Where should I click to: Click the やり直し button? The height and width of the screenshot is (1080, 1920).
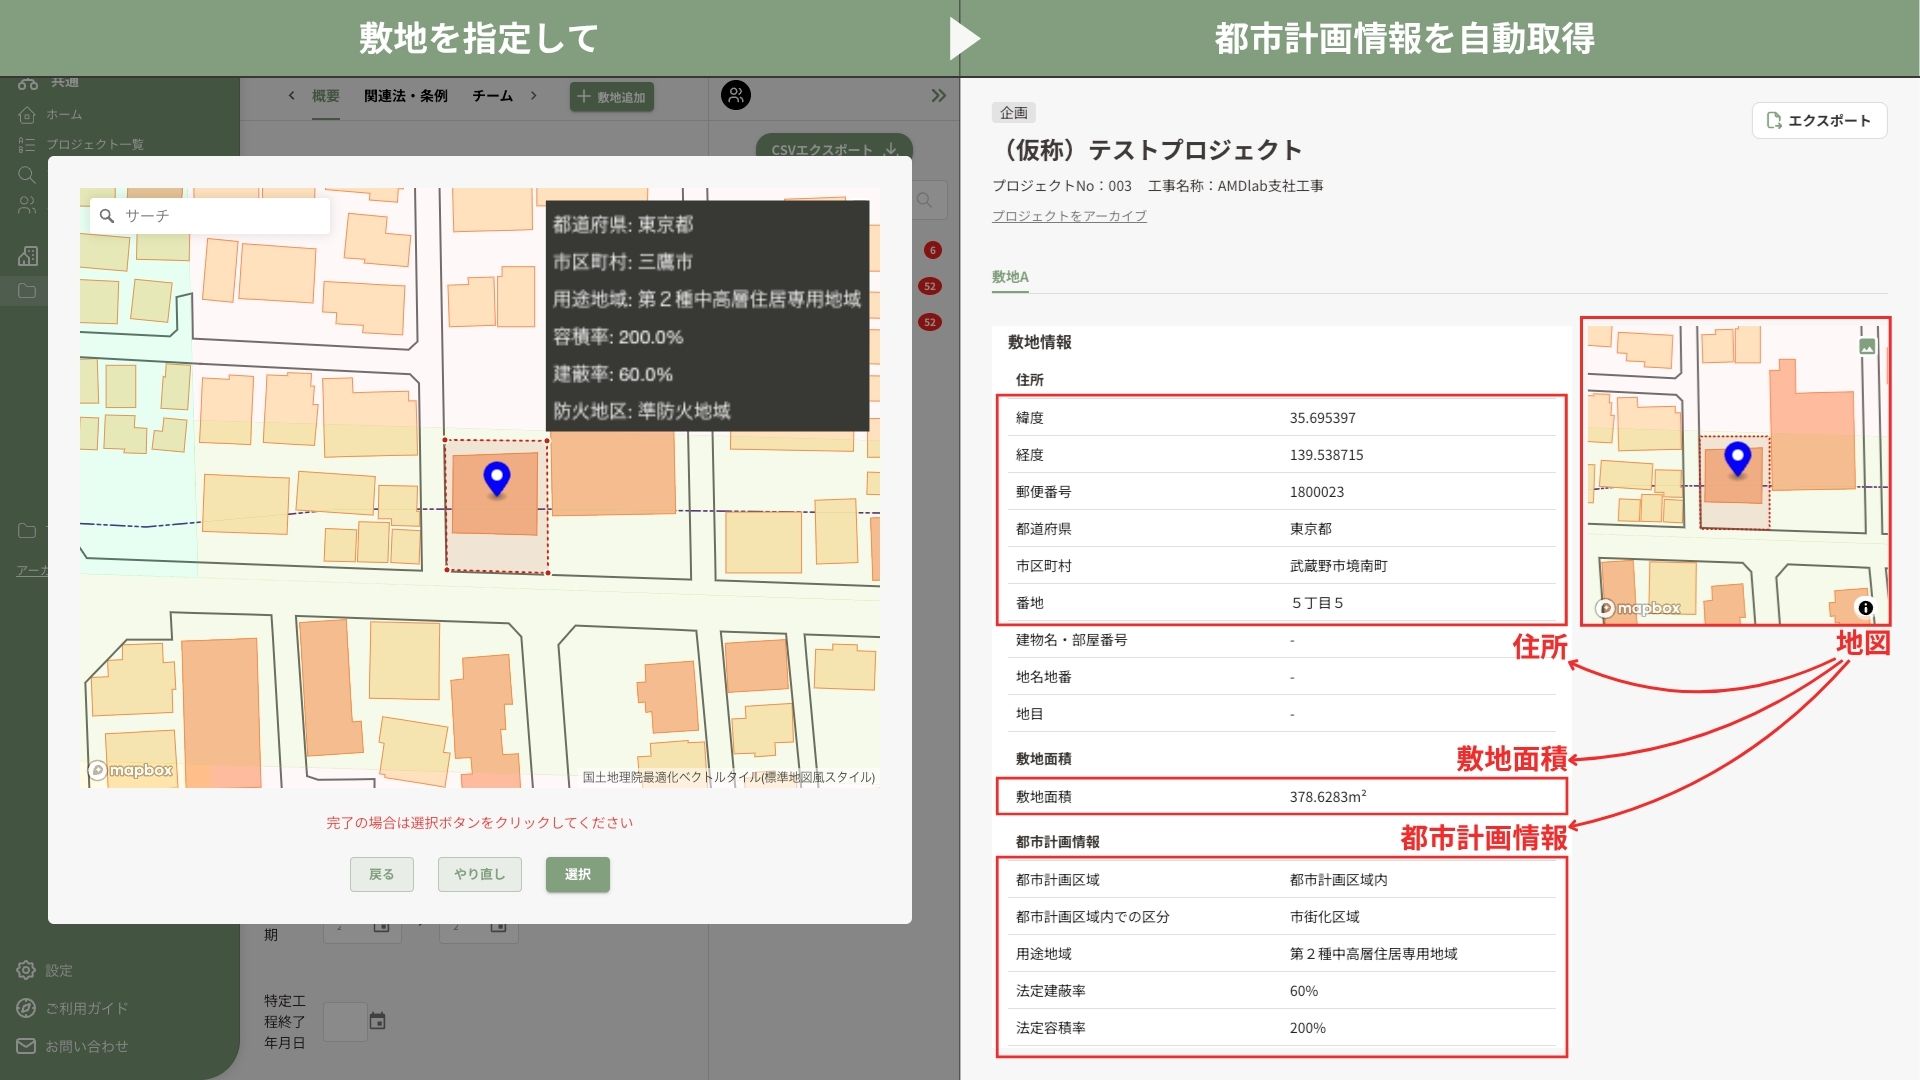coord(480,874)
